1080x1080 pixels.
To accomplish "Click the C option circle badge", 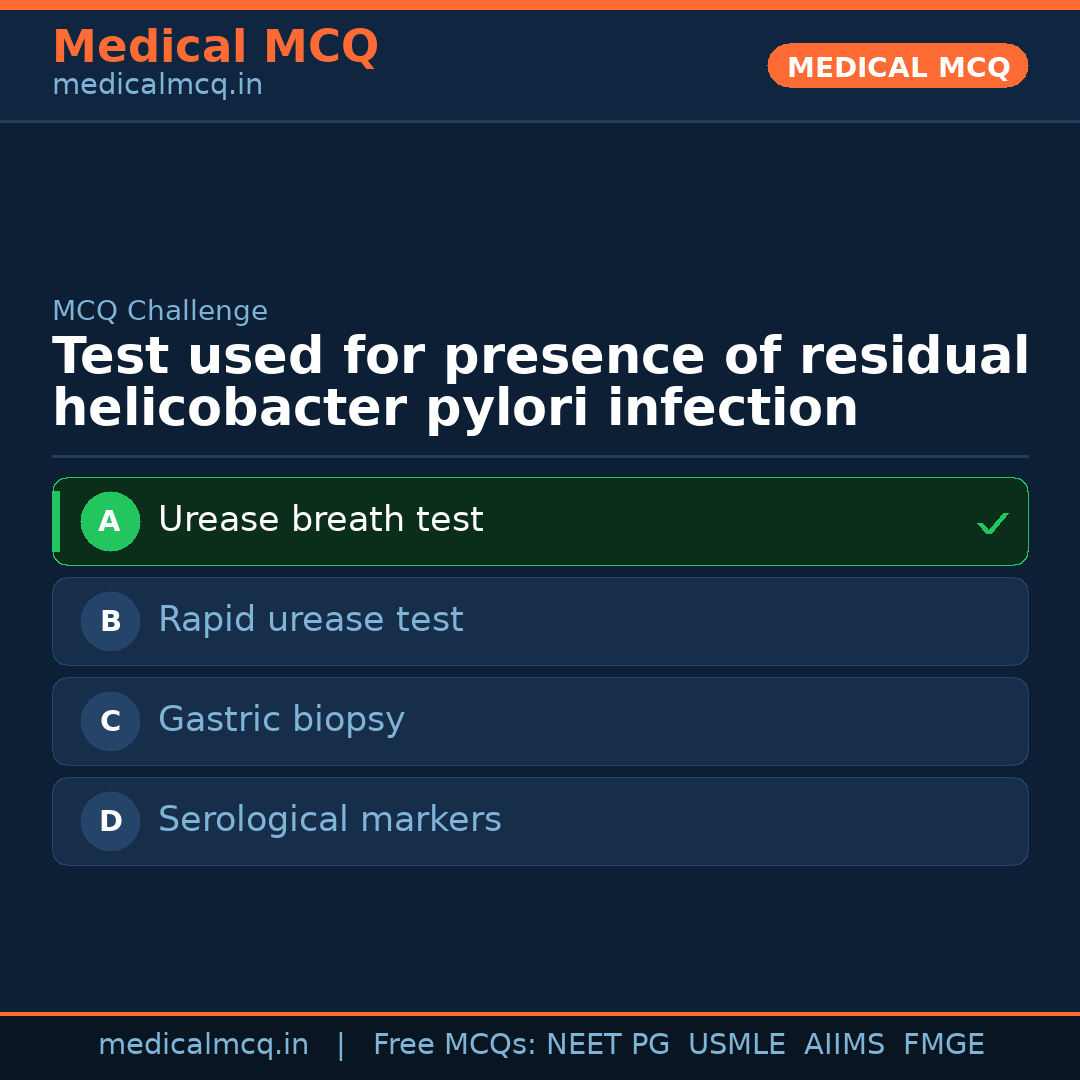I will pyautogui.click(x=110, y=721).
